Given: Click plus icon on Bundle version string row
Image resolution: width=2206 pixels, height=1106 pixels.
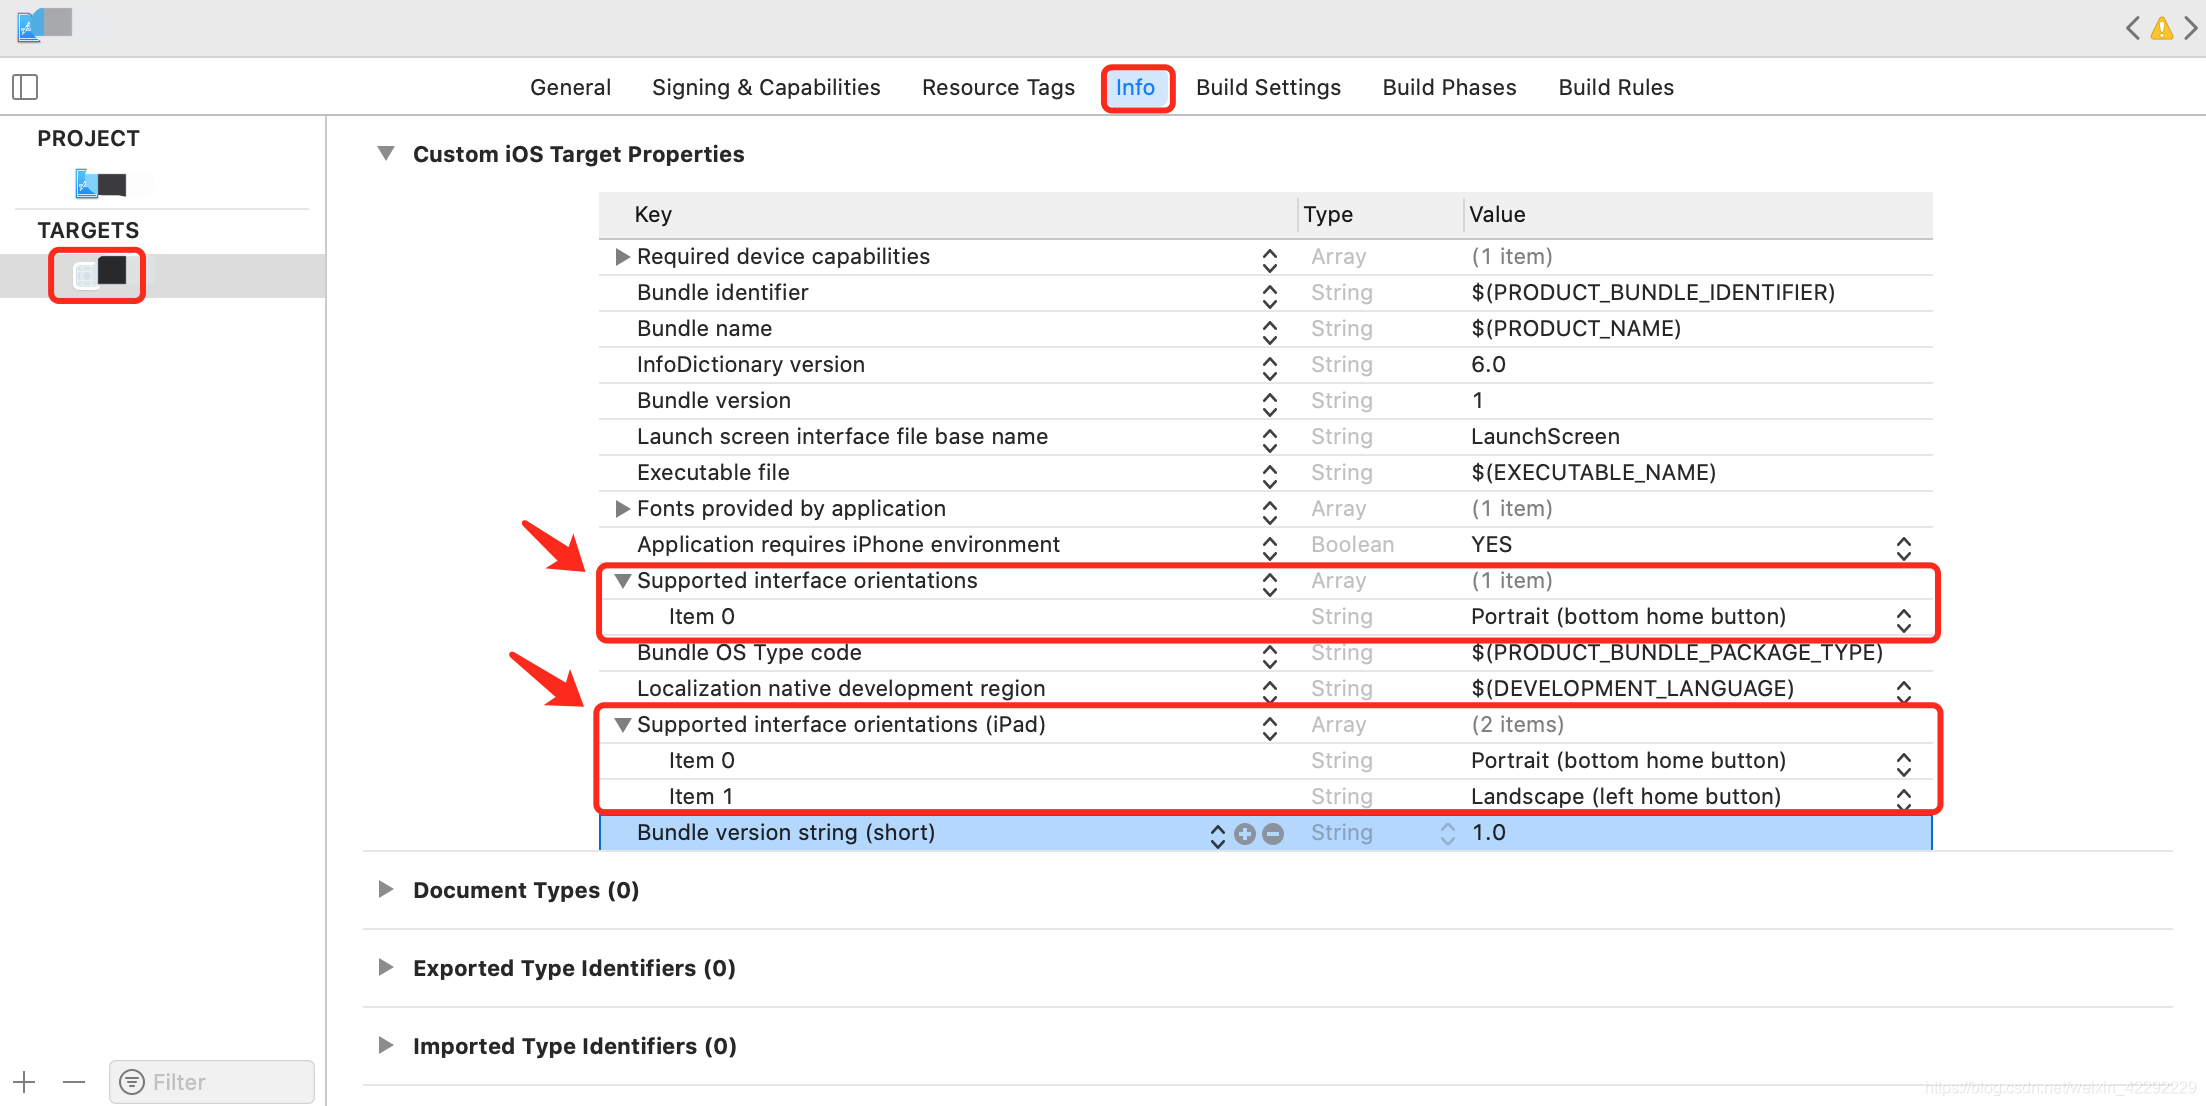Looking at the screenshot, I should [1244, 834].
